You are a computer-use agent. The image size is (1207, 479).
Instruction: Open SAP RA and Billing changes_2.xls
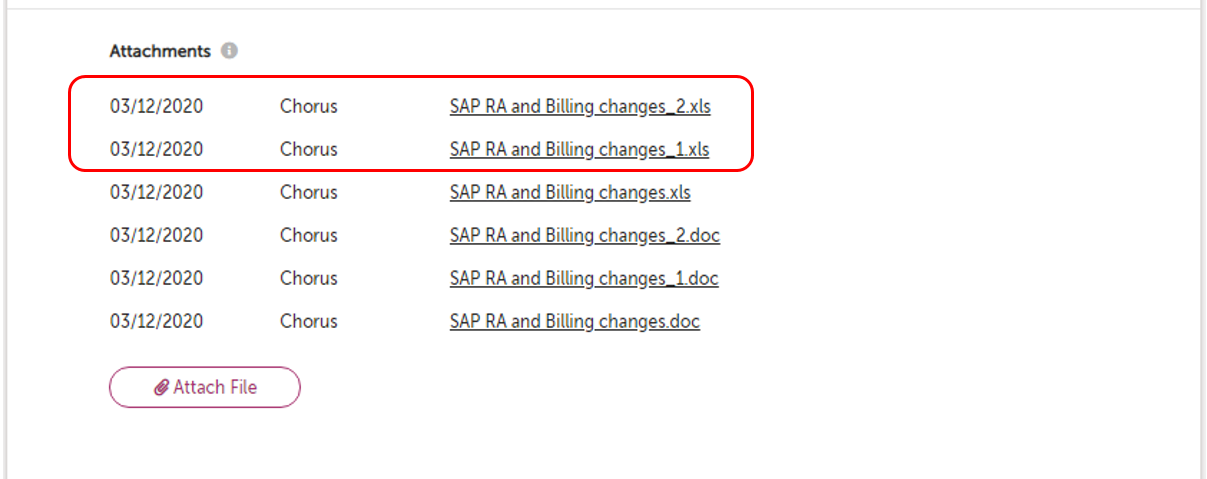coord(580,106)
